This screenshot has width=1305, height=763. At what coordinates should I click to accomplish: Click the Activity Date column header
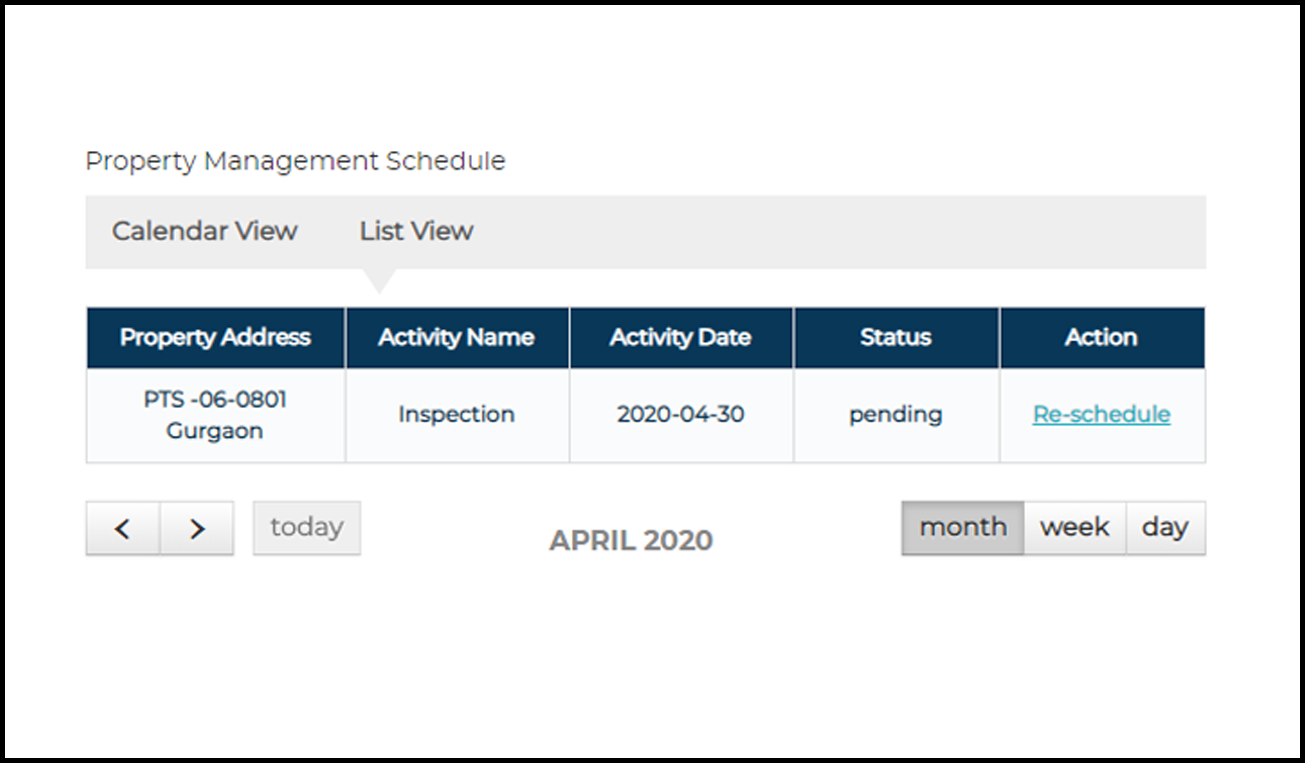tap(681, 338)
